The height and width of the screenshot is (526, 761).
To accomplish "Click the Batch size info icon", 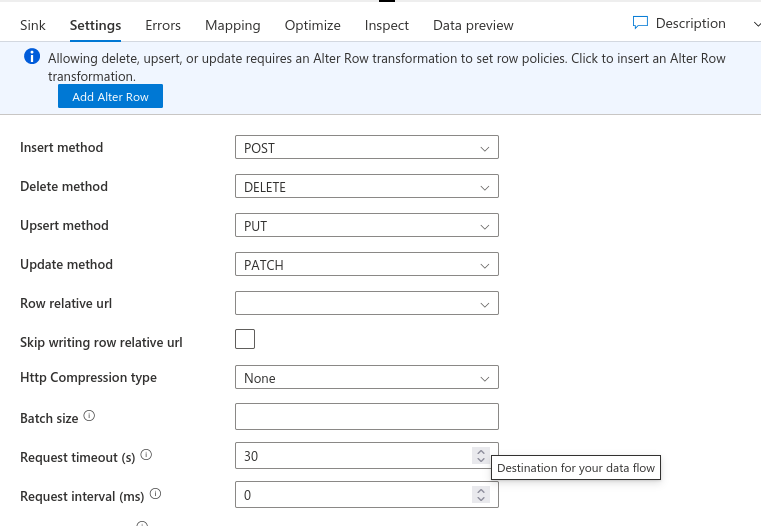I will [x=89, y=416].
